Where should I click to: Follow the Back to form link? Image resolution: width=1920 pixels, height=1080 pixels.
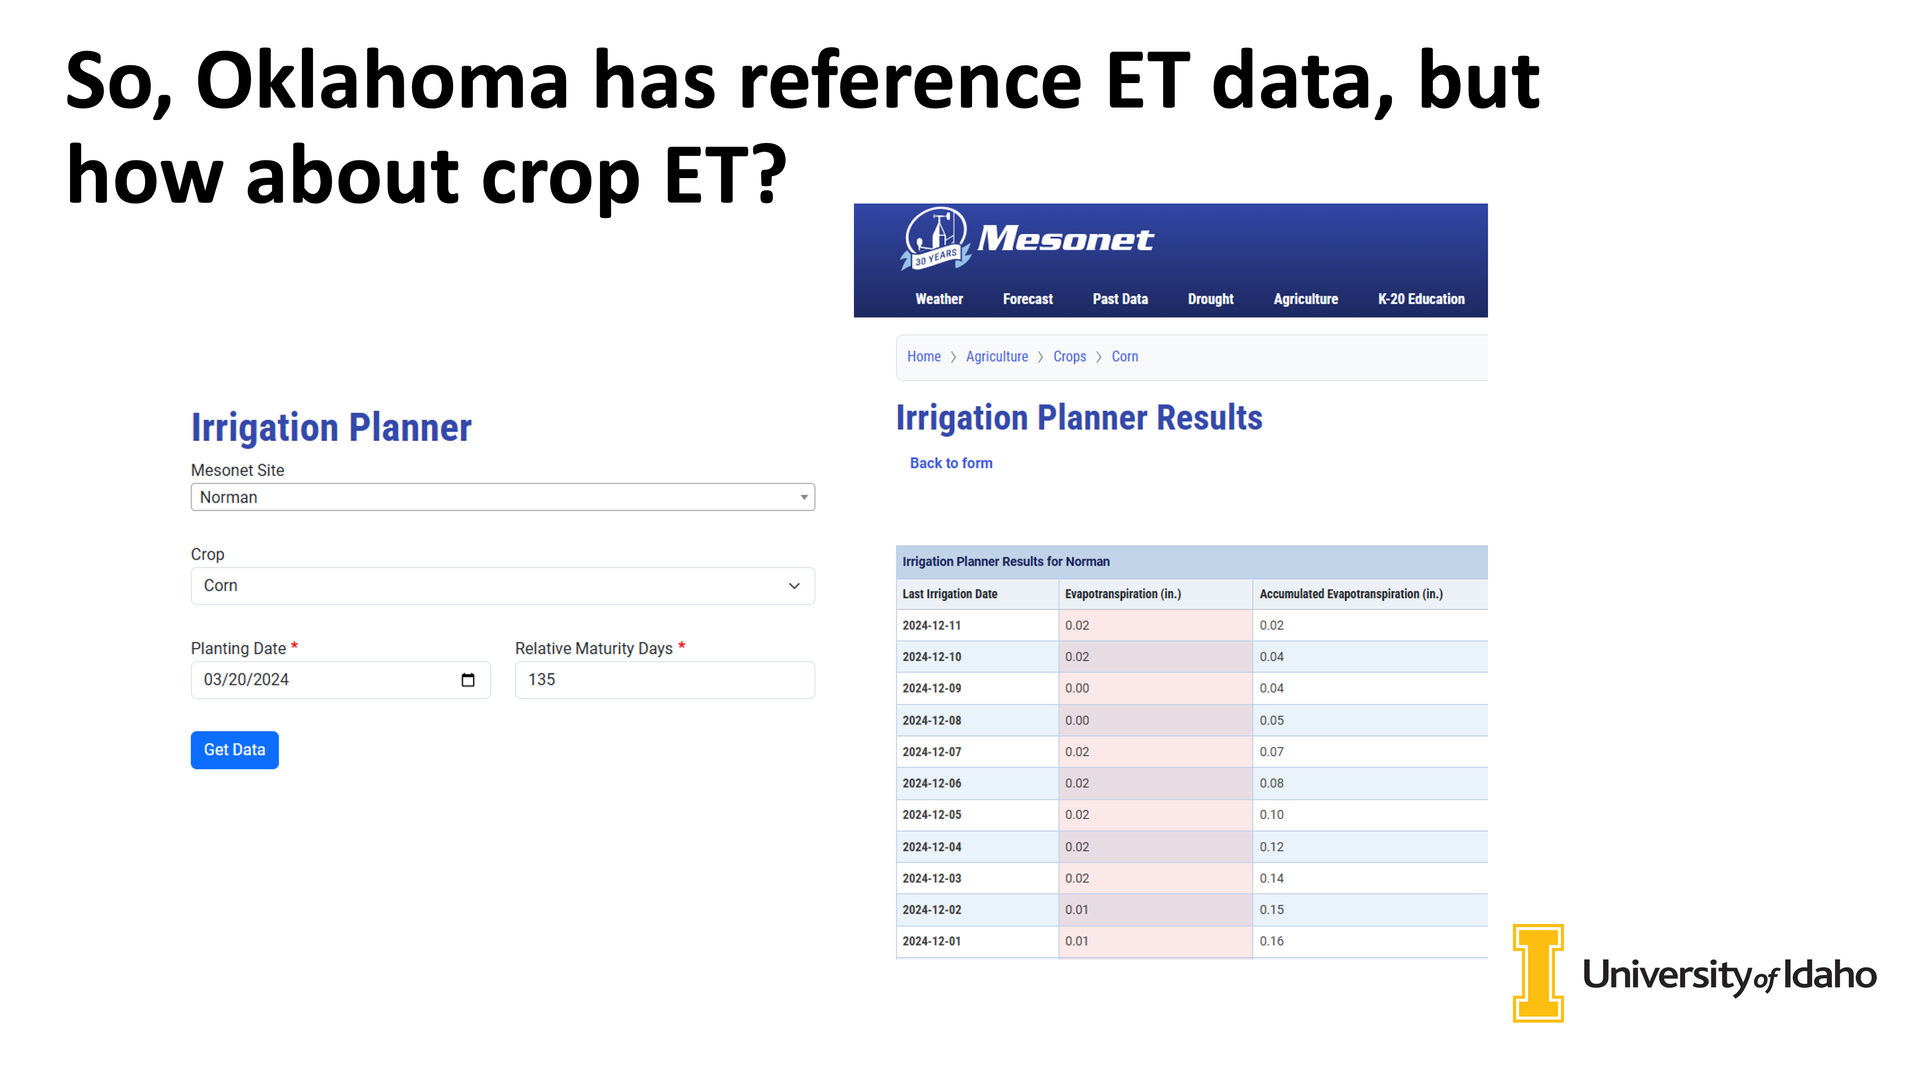(x=951, y=463)
